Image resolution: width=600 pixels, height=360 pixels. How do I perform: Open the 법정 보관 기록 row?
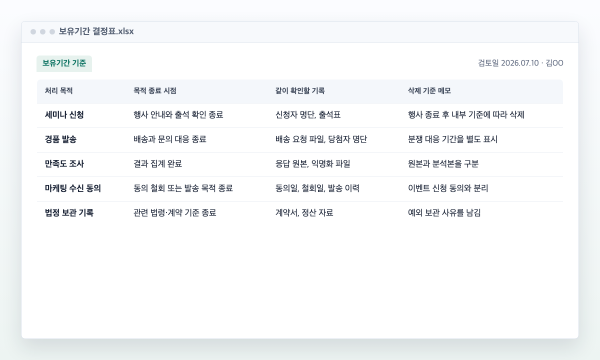300,213
